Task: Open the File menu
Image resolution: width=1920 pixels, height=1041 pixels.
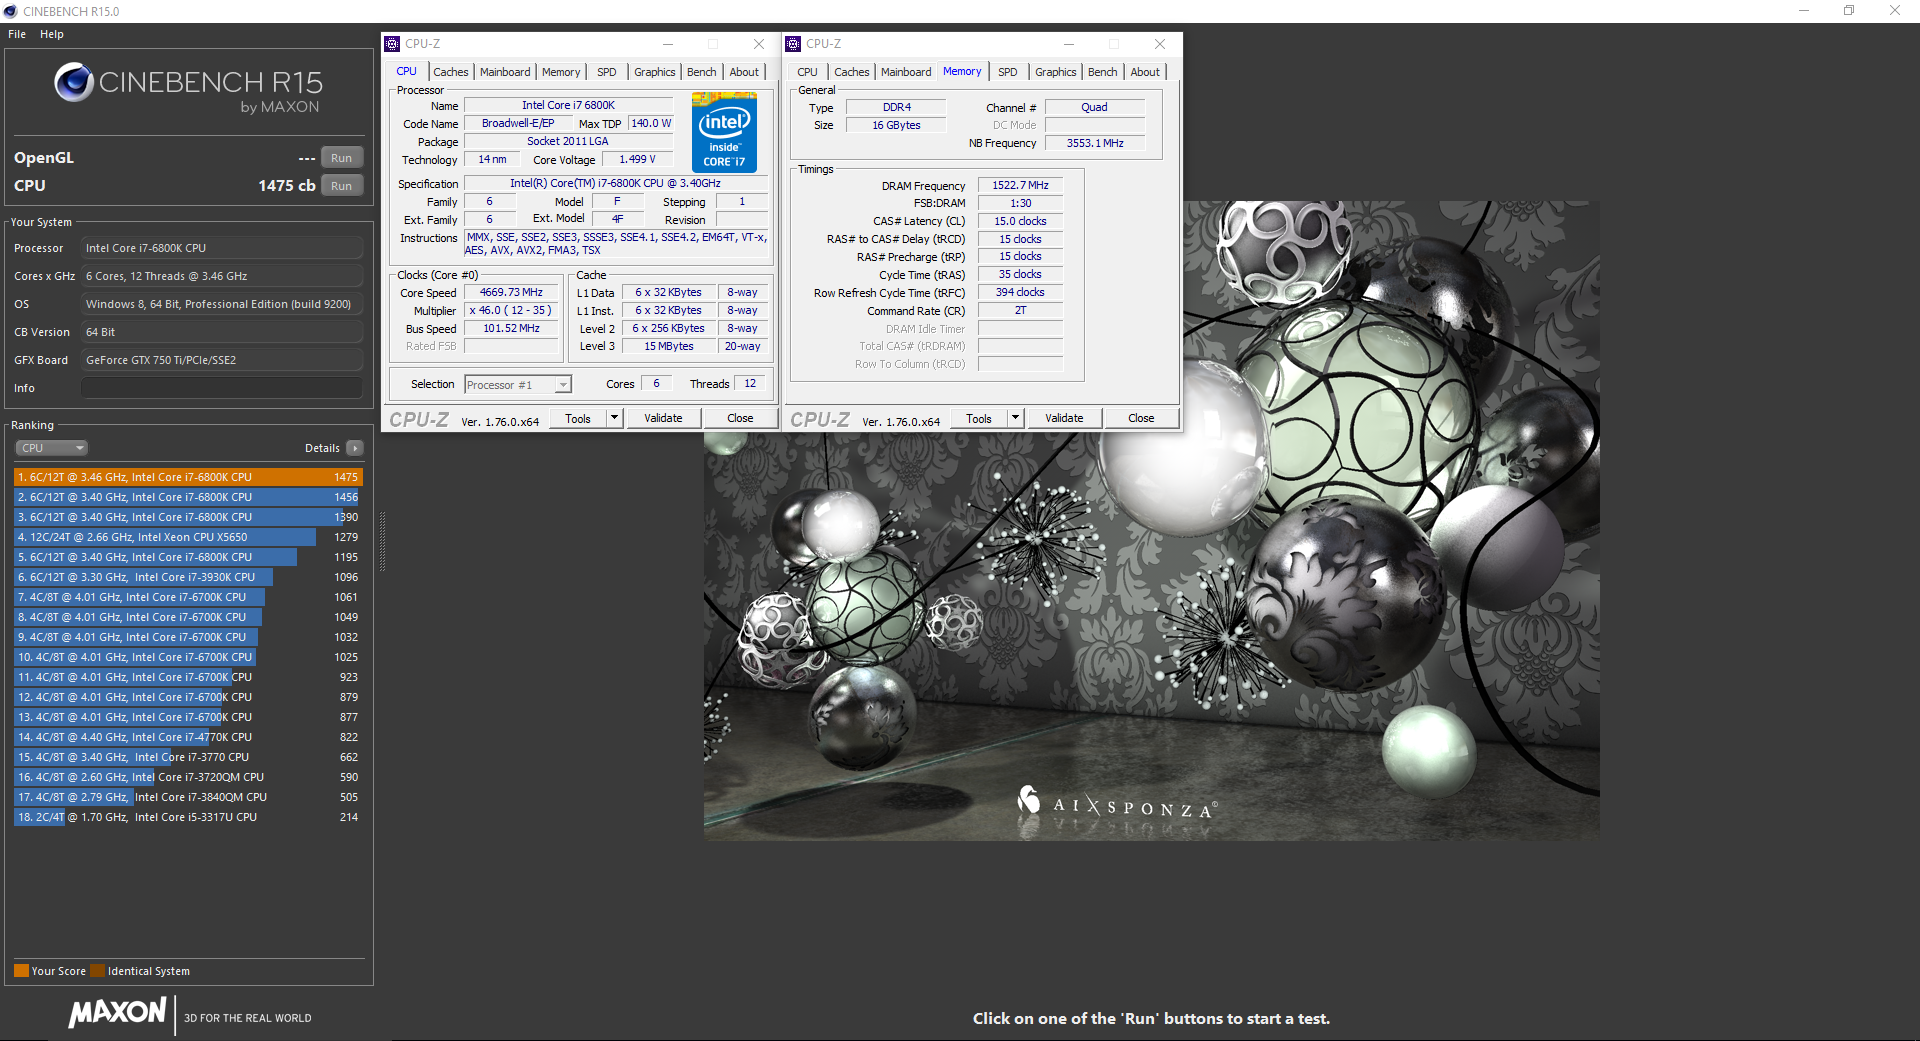Action: click(17, 34)
